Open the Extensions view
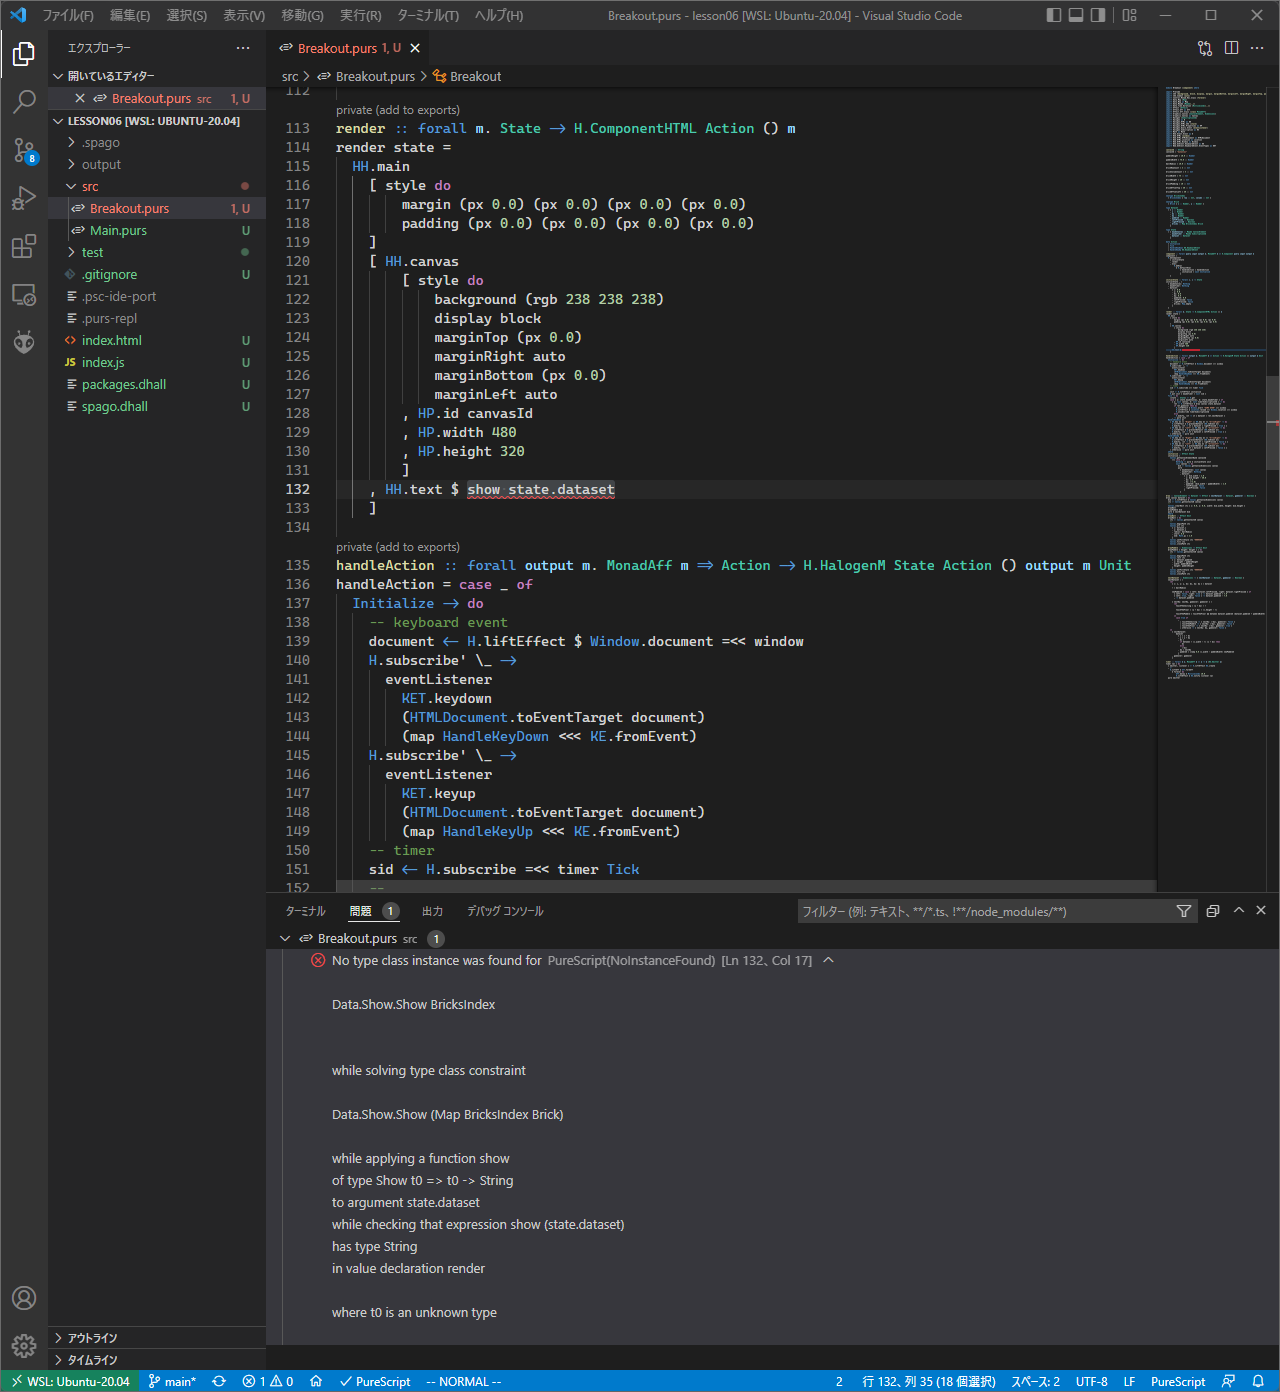 24,246
